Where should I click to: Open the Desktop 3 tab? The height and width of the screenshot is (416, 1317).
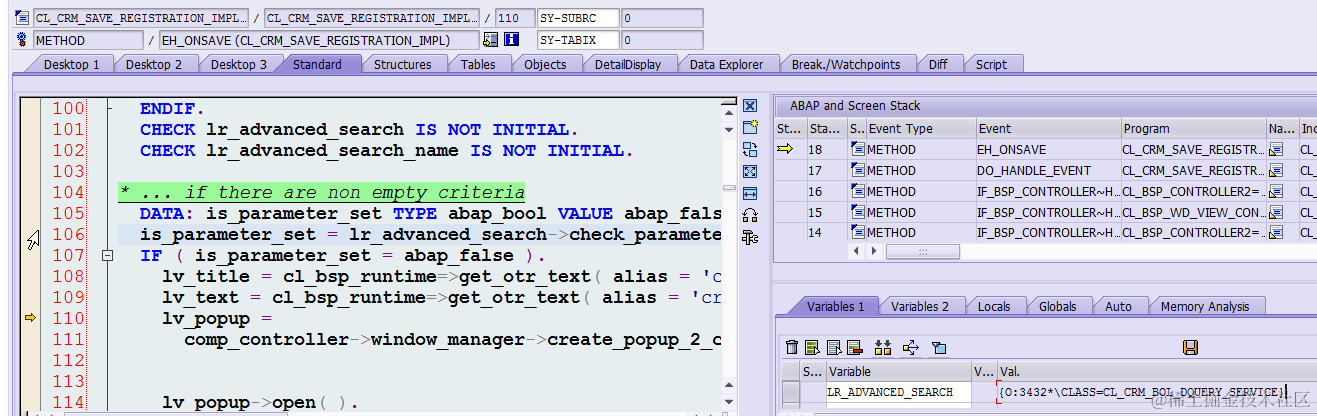click(239, 64)
